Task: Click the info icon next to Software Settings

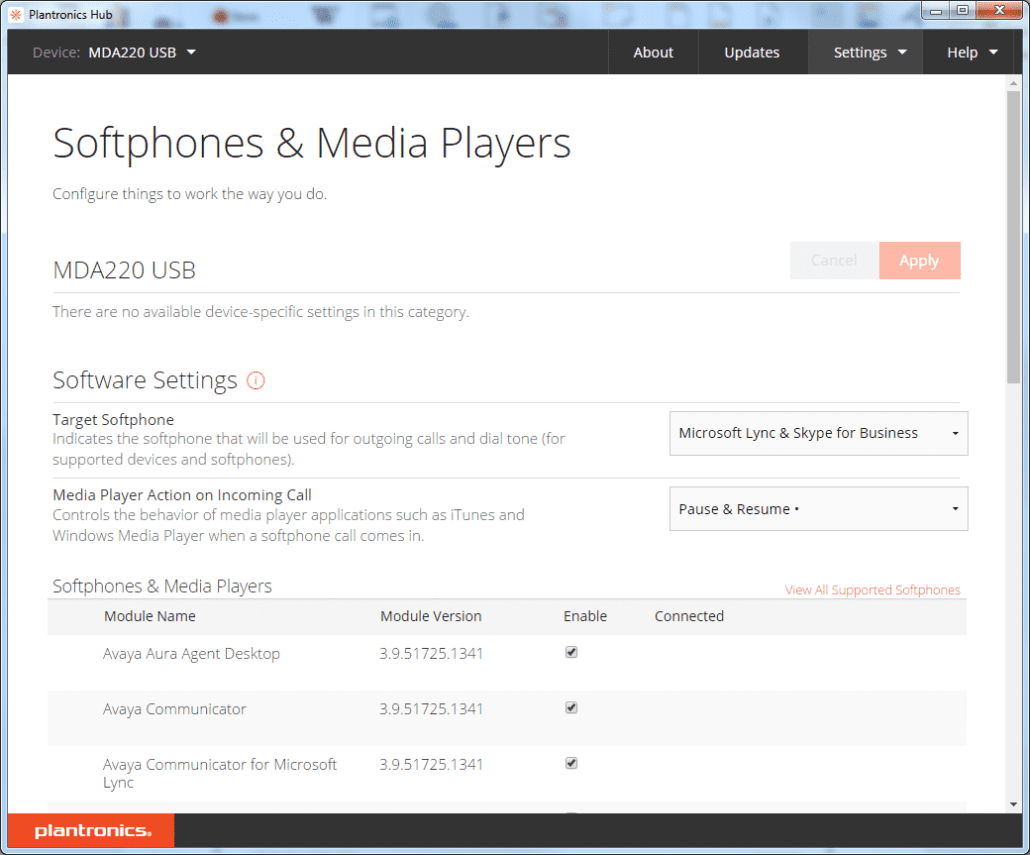Action: click(256, 380)
